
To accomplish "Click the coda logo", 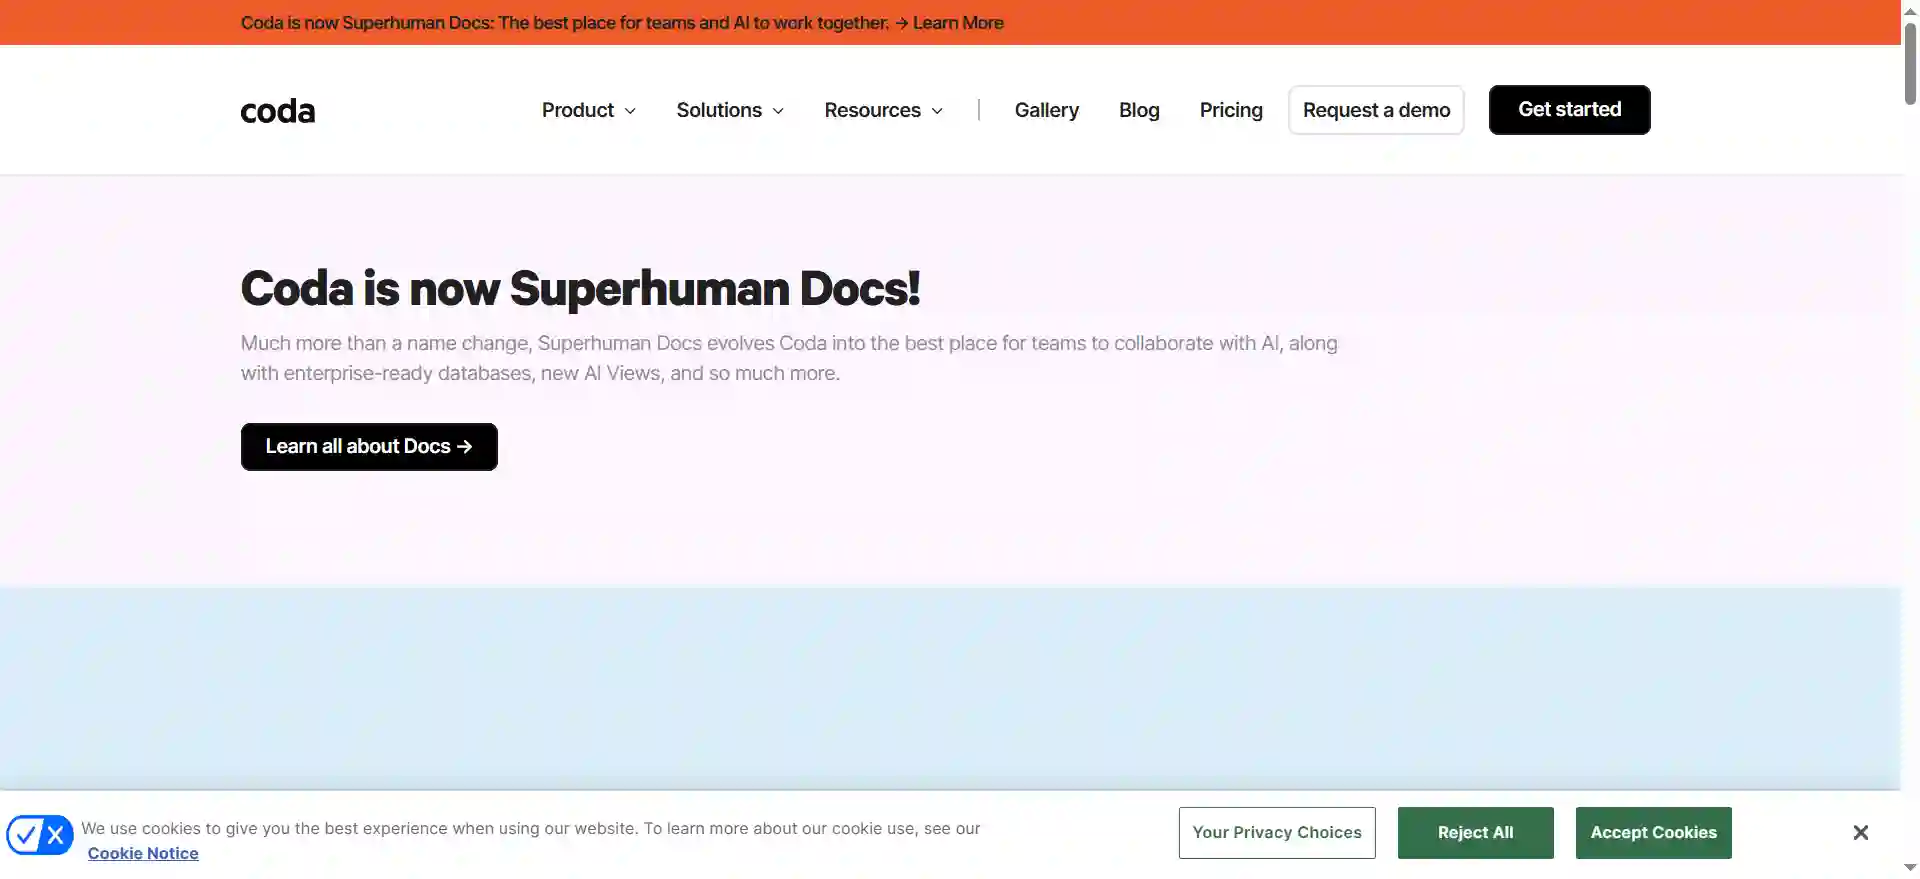I will point(278,111).
